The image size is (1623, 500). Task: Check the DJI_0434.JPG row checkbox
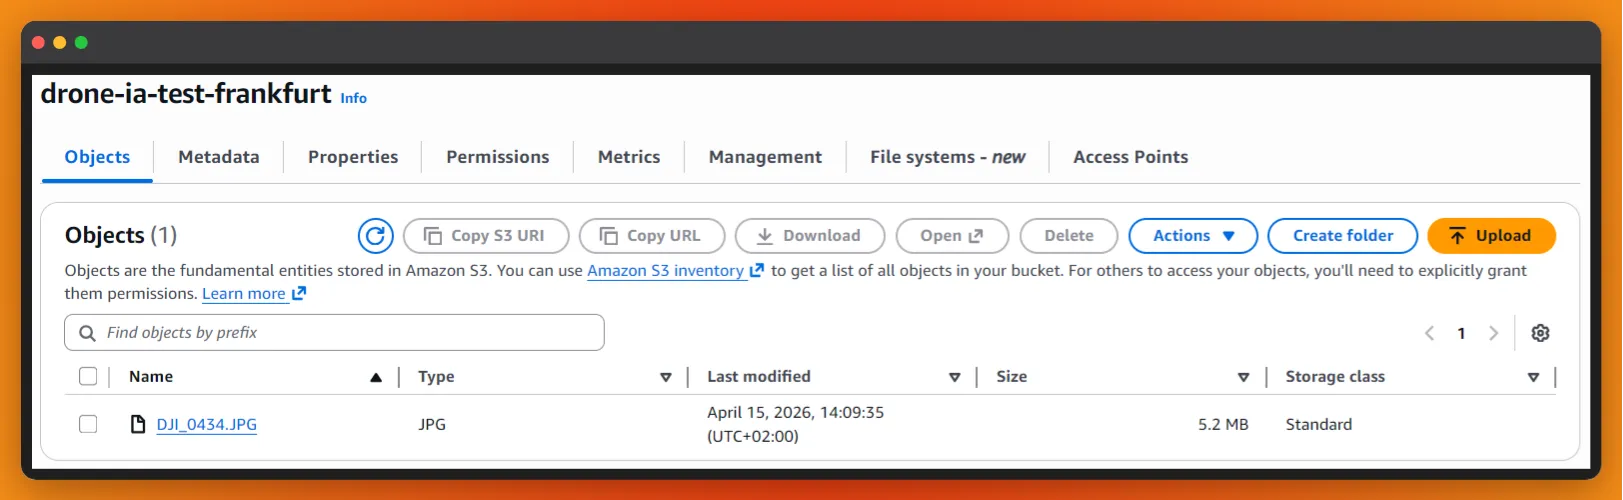[88, 424]
